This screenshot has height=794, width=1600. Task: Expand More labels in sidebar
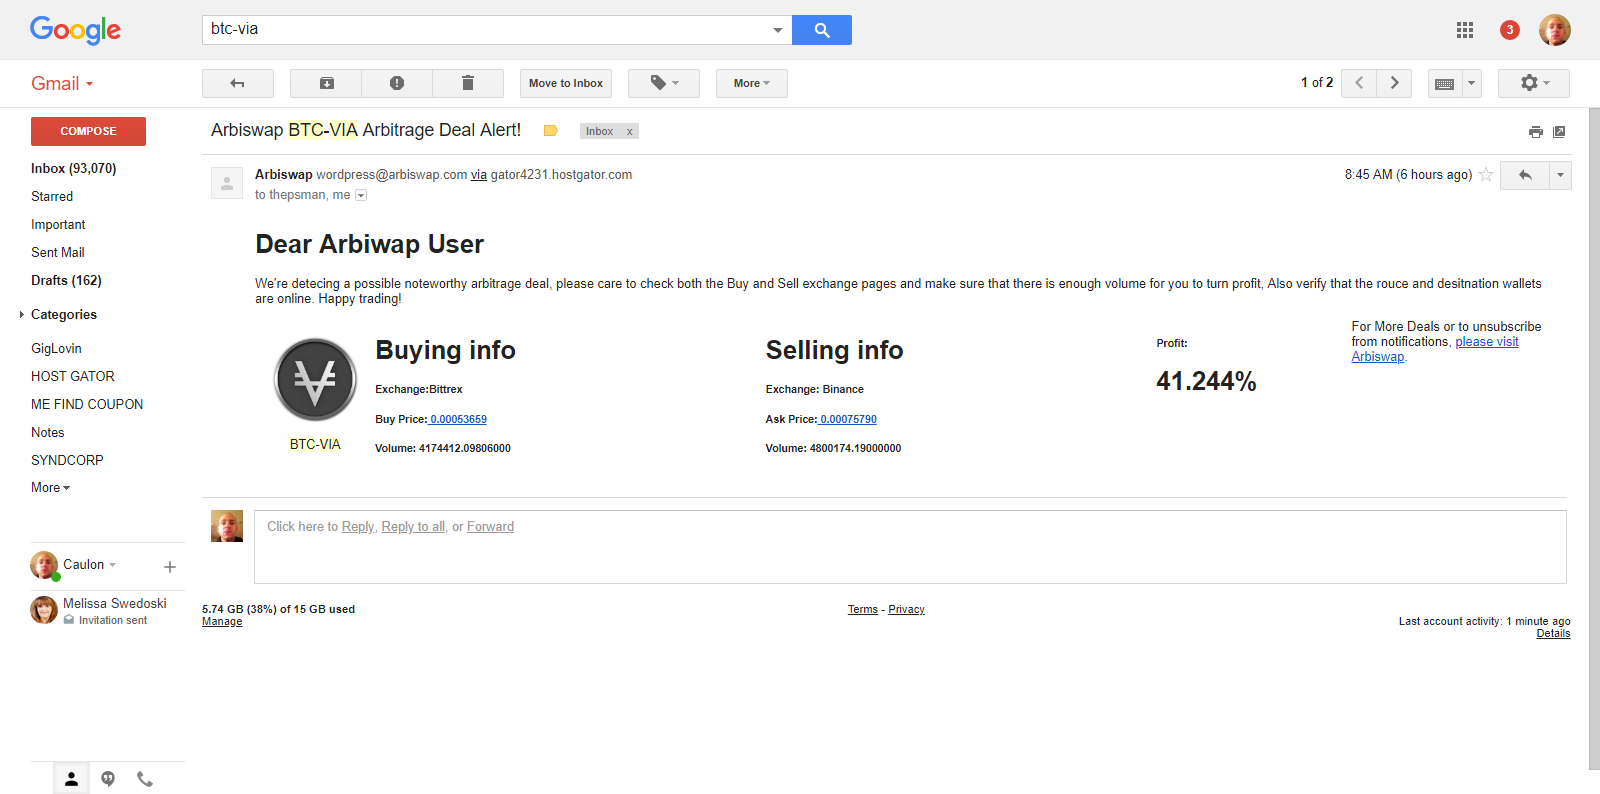[50, 488]
